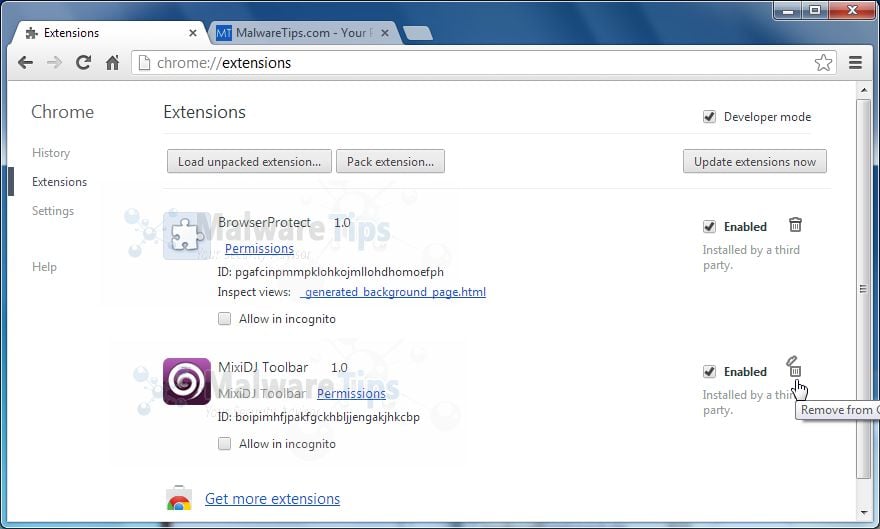Uncheck the Developer mode checkbox

click(x=709, y=117)
